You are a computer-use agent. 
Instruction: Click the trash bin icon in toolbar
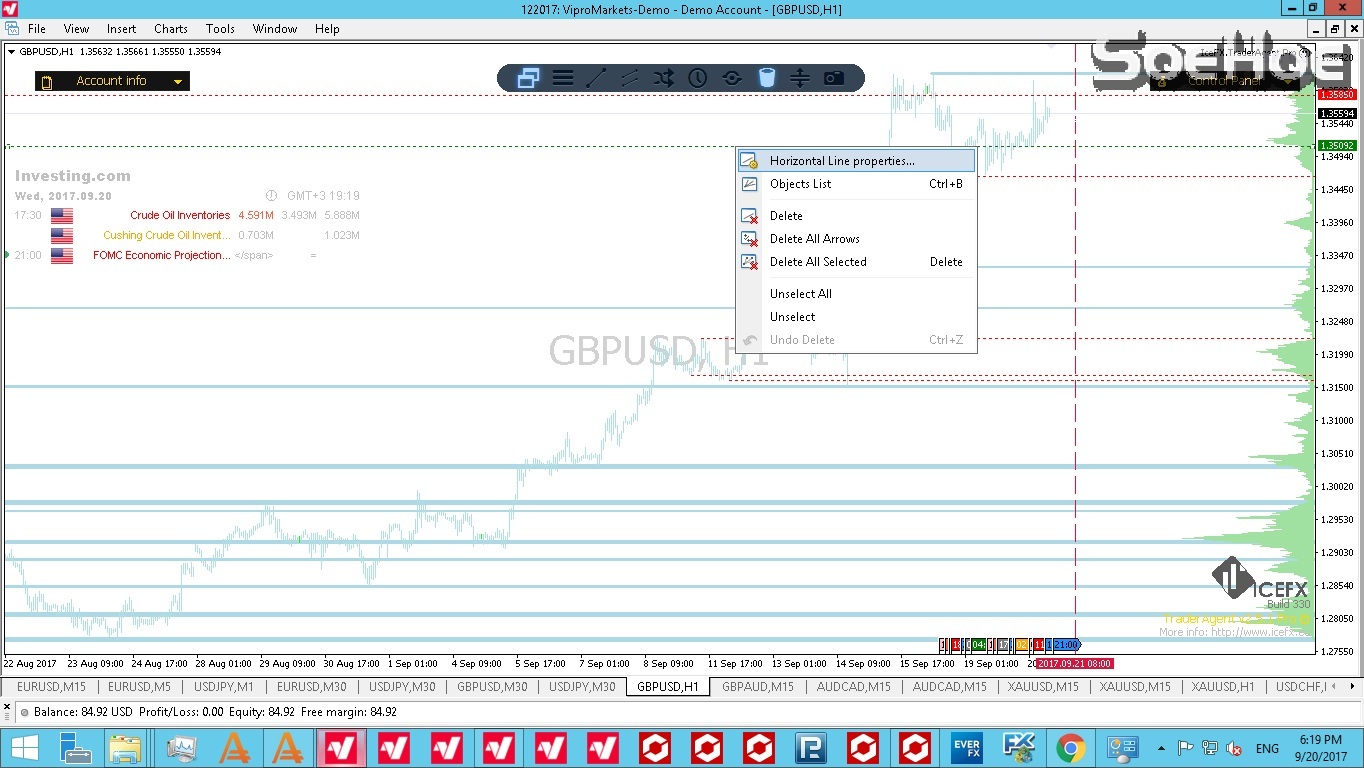(x=767, y=78)
